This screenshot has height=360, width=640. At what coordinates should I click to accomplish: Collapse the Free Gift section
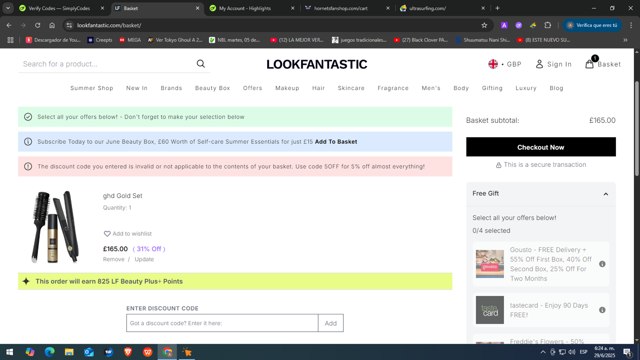(x=606, y=194)
